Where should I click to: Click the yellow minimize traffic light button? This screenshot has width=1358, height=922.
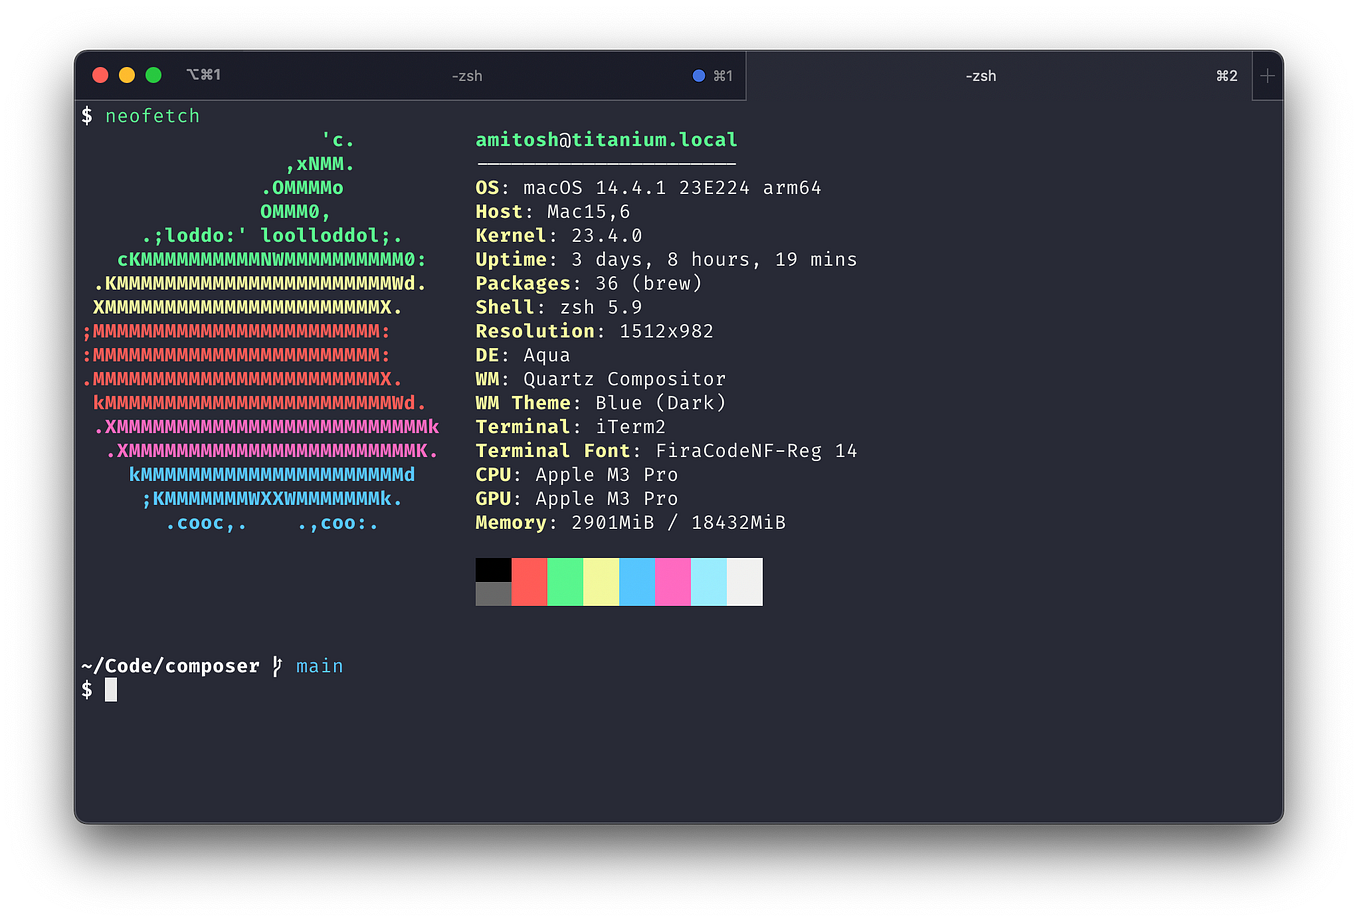click(126, 74)
